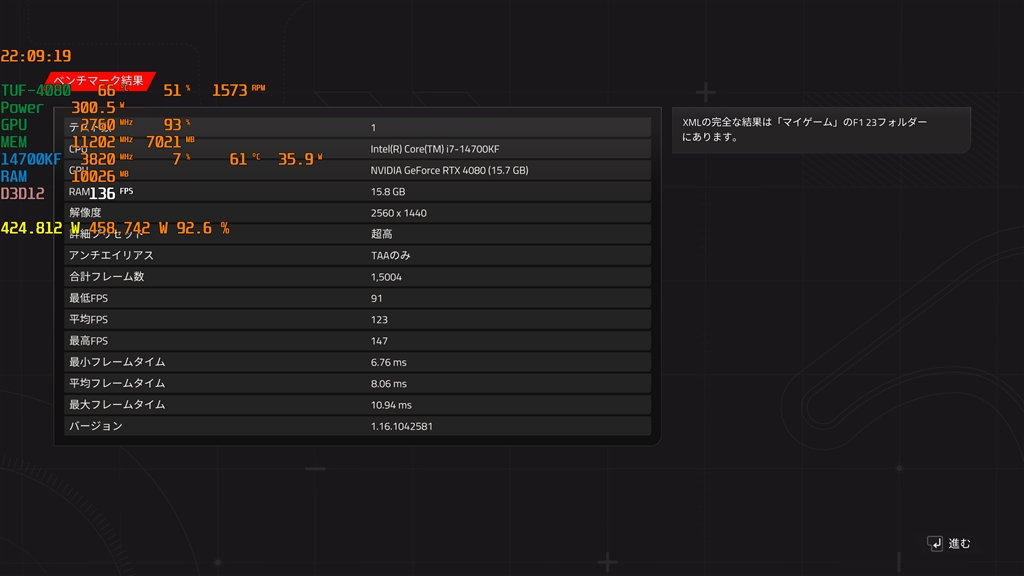Image resolution: width=1024 pixels, height=576 pixels.
Task: Select the 平均FPS 123 row
Action: pyautogui.click(x=357, y=319)
